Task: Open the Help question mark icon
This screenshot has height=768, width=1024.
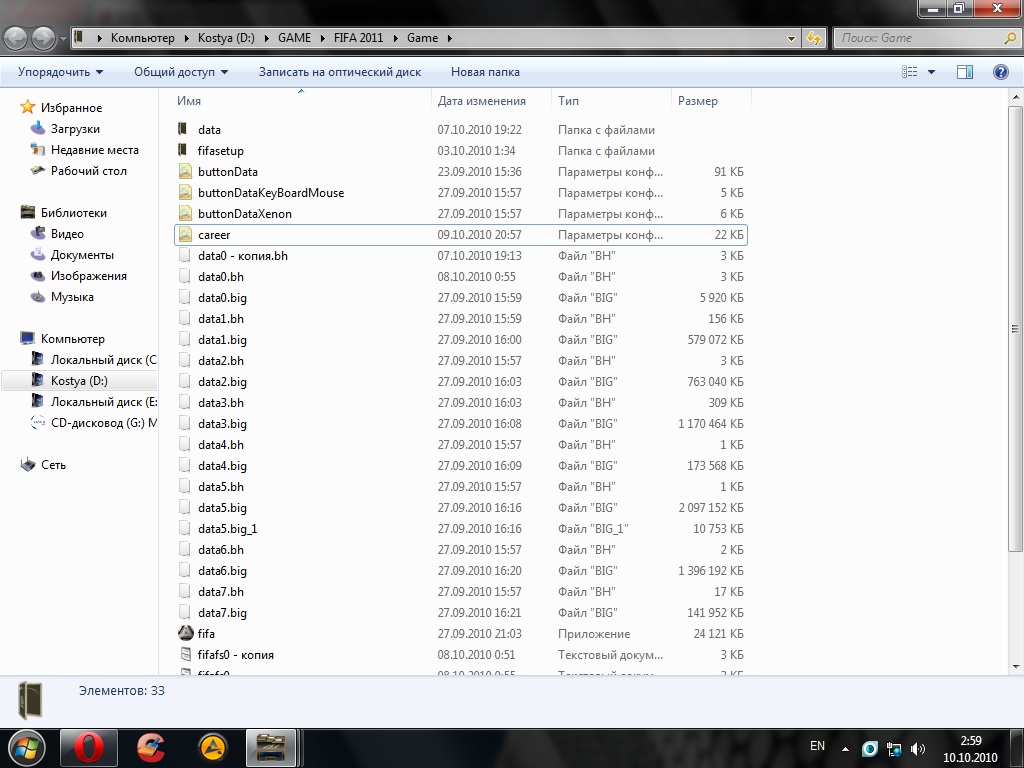Action: pyautogui.click(x=1000, y=72)
